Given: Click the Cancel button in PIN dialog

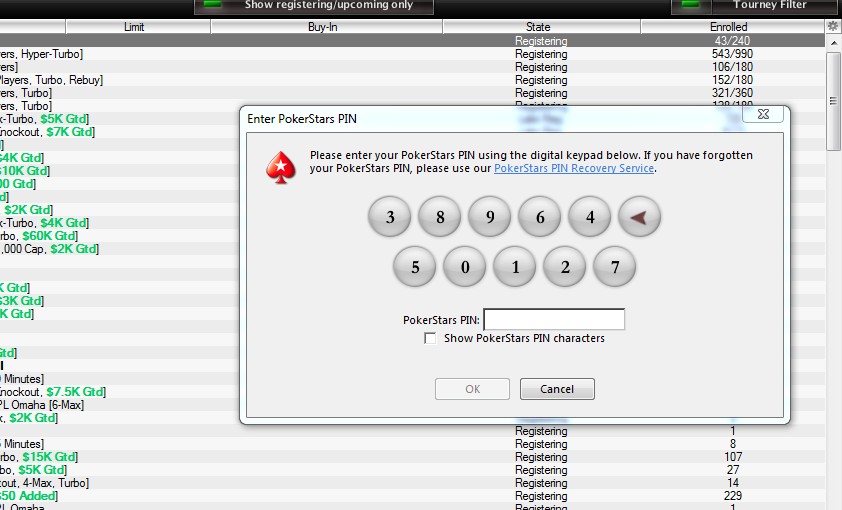Looking at the screenshot, I should (557, 389).
